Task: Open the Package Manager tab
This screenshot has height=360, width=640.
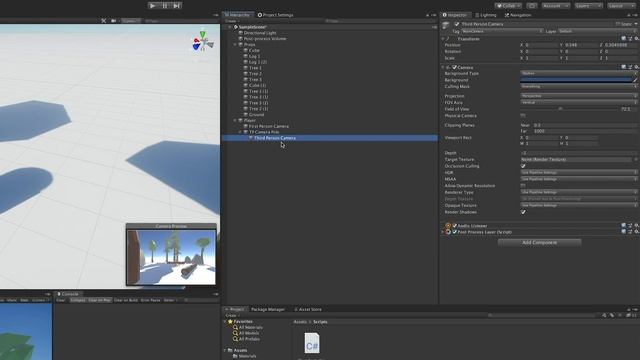Action: tap(268, 309)
